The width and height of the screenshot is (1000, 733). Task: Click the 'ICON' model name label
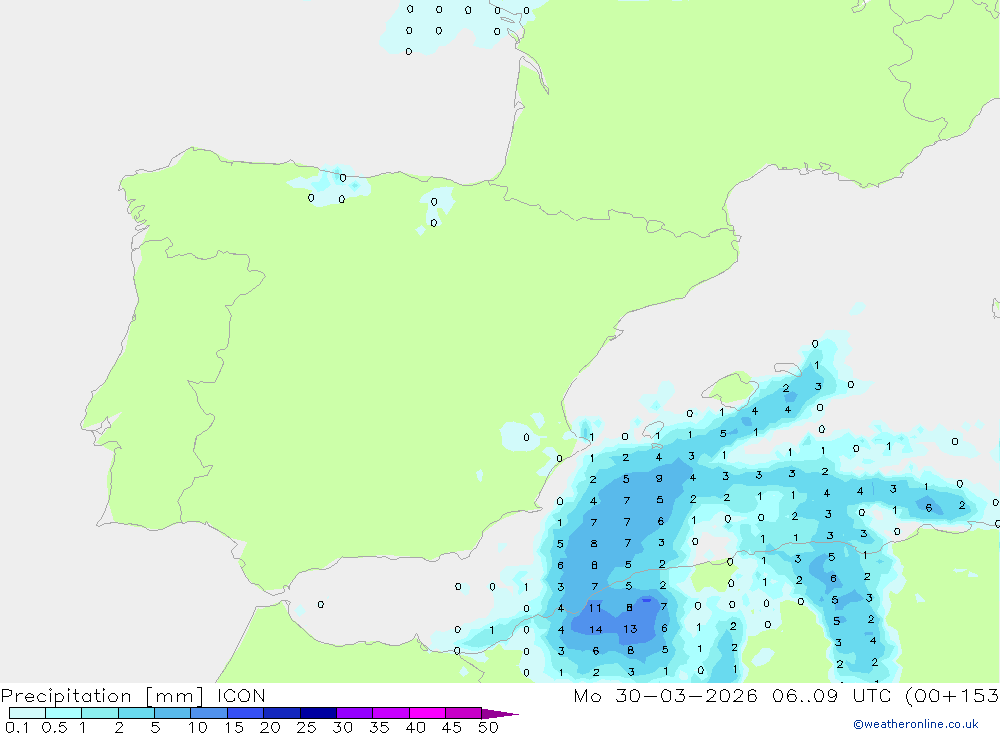[241, 696]
